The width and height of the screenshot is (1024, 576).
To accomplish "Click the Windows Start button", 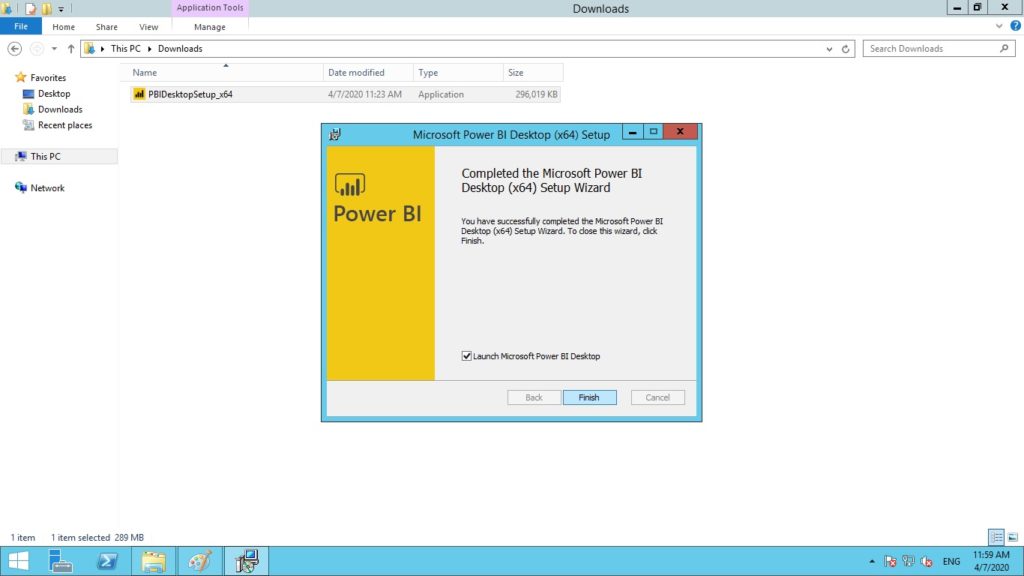I will pyautogui.click(x=18, y=561).
